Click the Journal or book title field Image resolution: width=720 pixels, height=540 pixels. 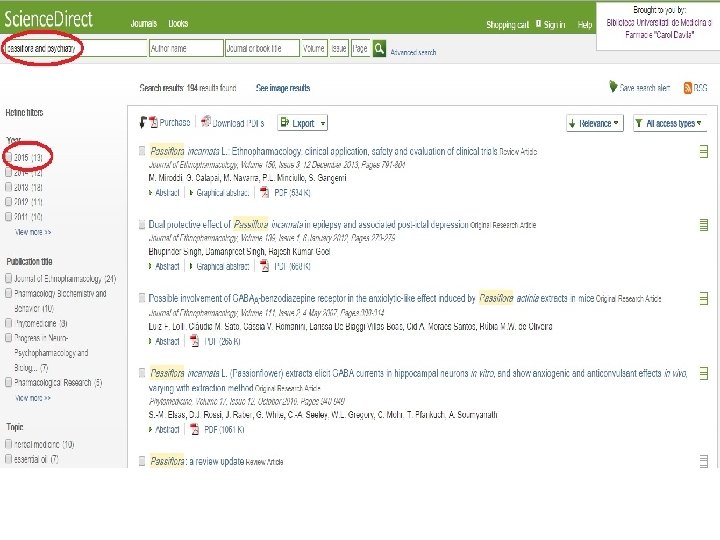coord(262,48)
